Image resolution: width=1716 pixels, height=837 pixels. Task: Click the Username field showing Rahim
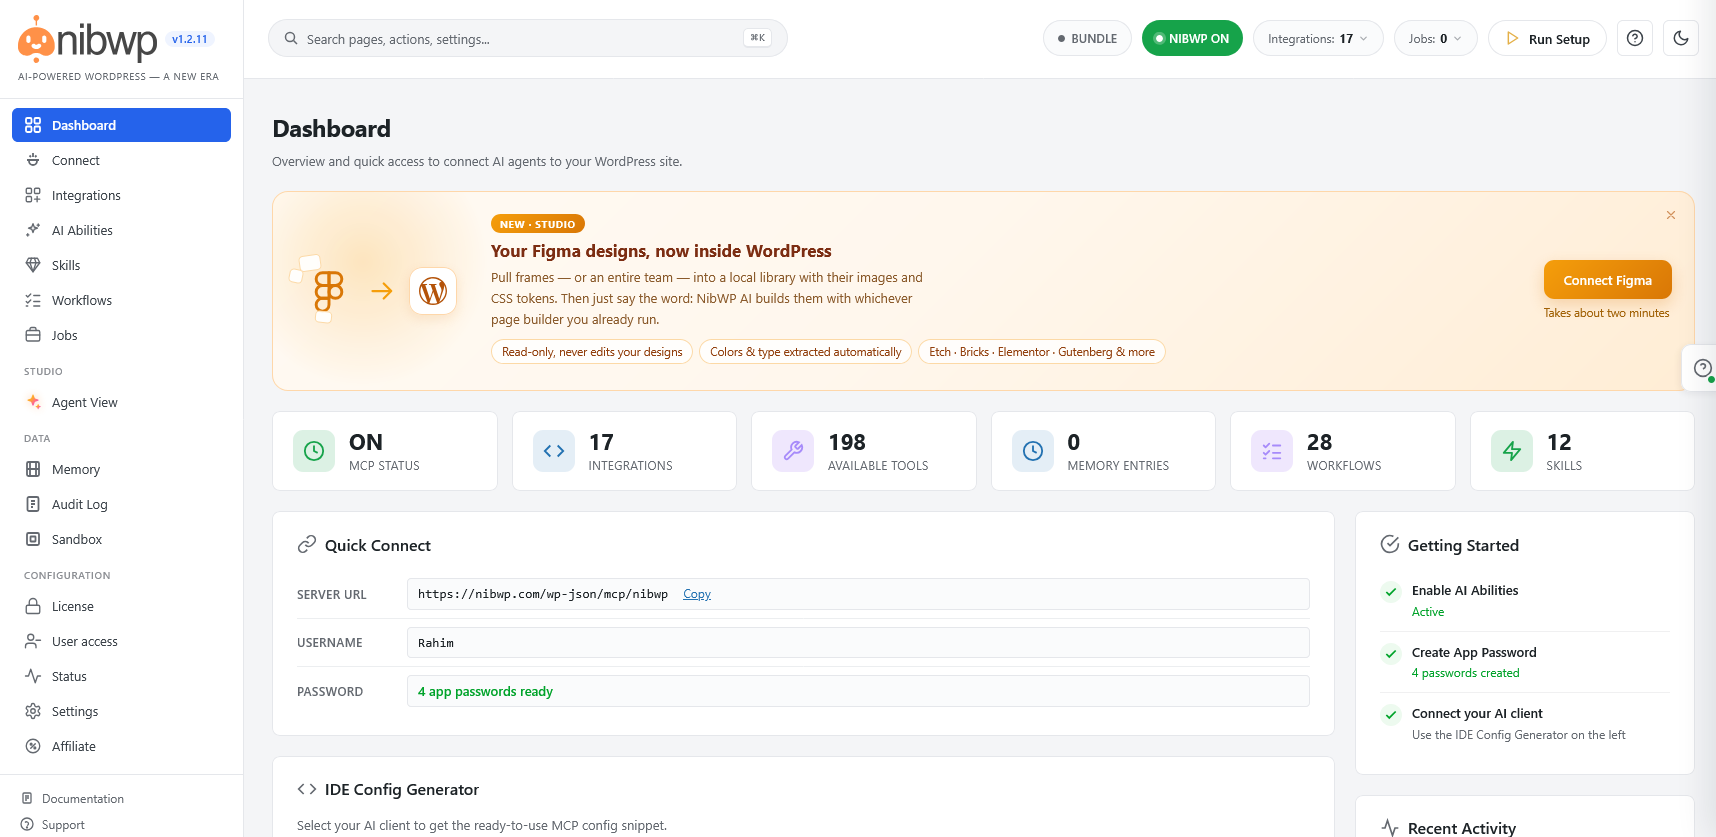[x=858, y=643]
